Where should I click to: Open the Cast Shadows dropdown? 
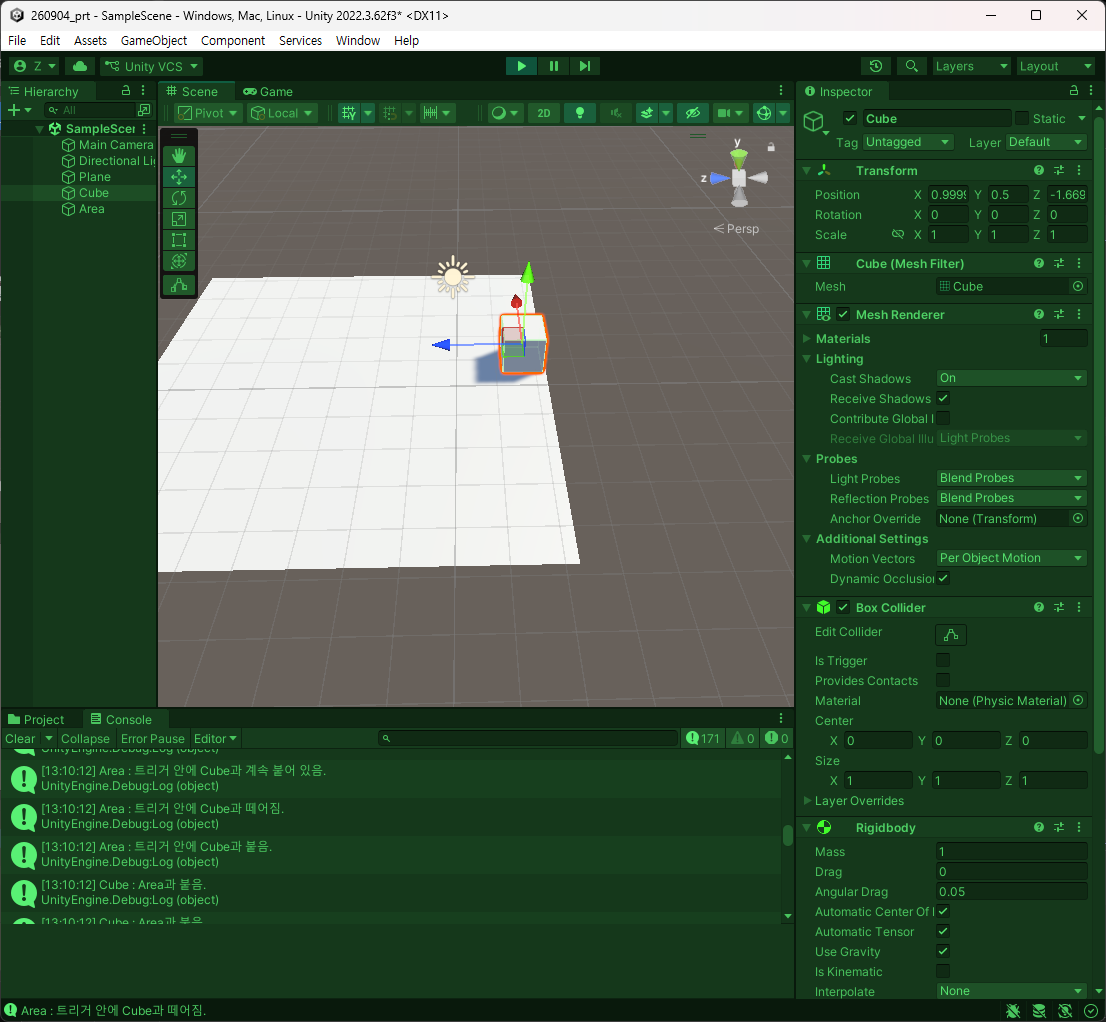(x=1011, y=378)
